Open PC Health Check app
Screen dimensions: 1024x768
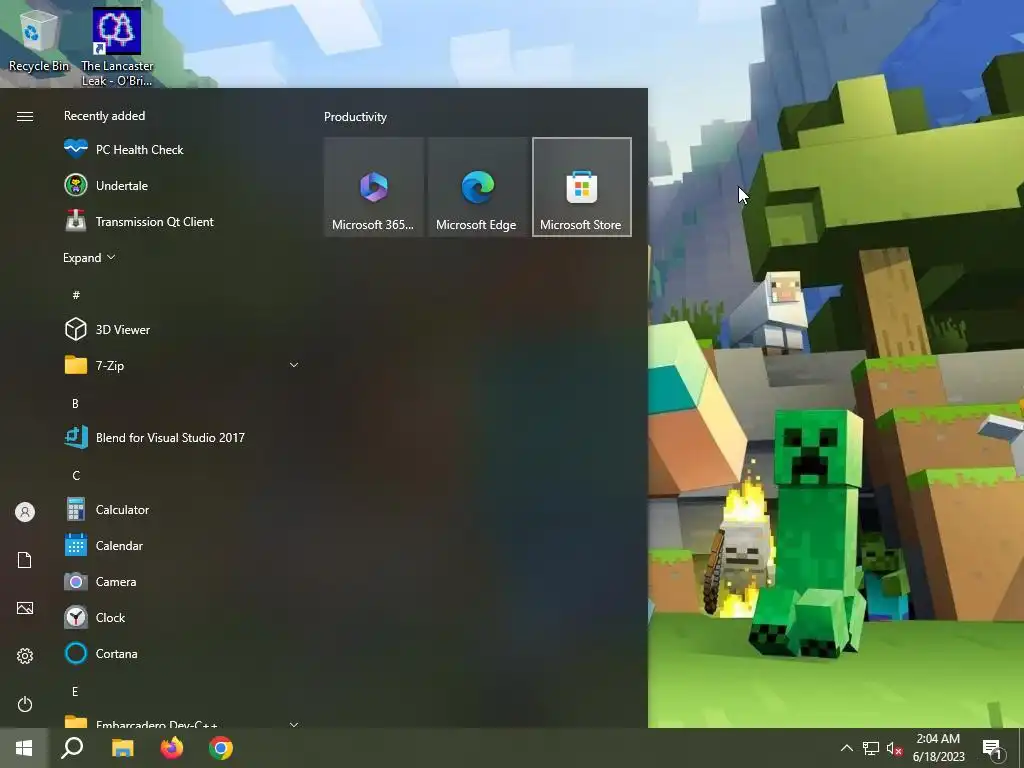click(182, 150)
